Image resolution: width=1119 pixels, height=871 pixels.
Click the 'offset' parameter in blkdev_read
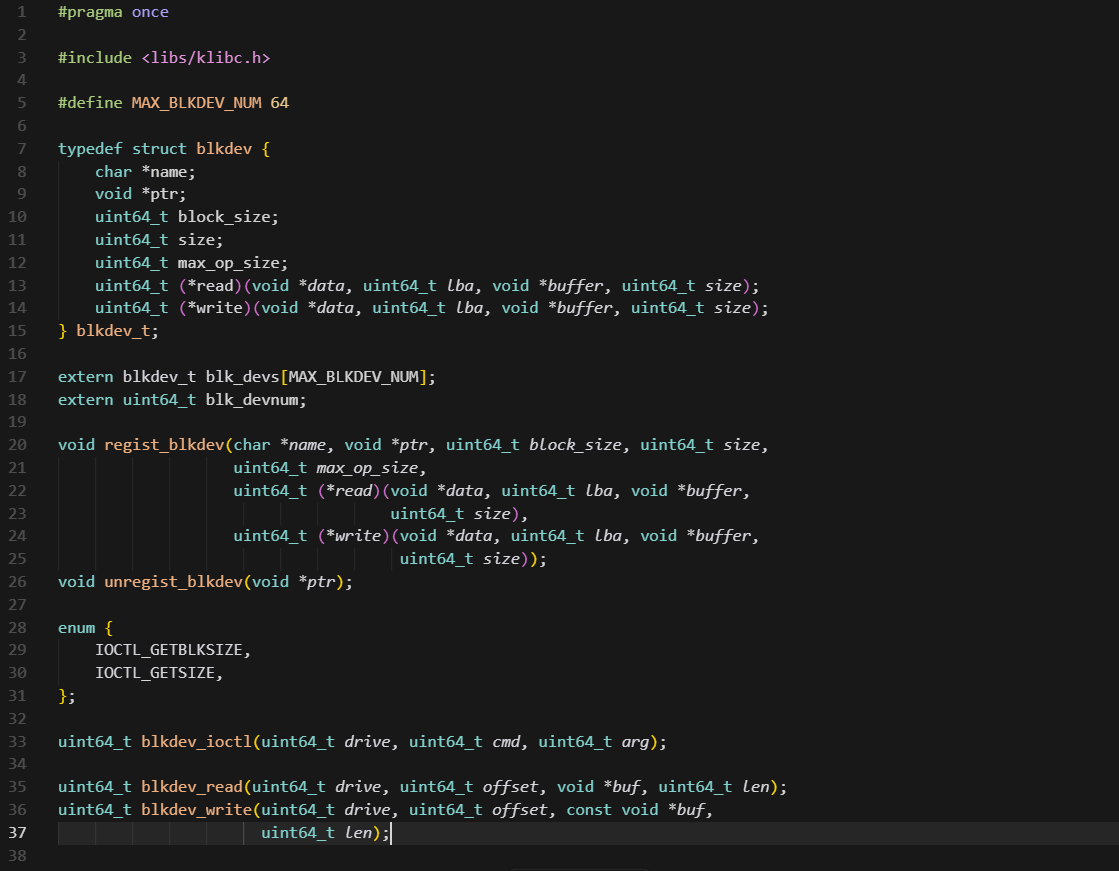510,787
